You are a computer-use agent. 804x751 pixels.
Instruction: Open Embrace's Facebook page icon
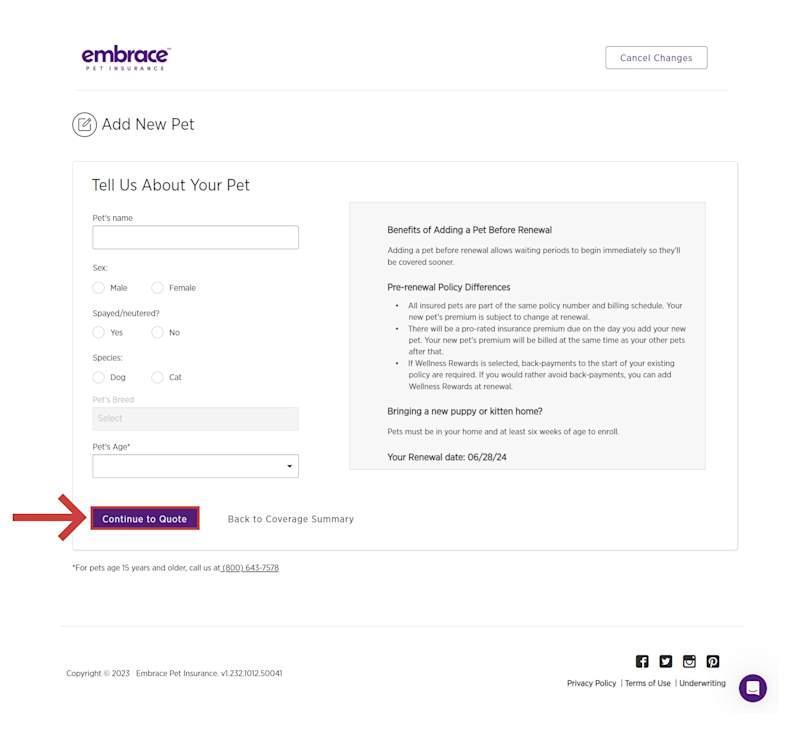pyautogui.click(x=642, y=661)
